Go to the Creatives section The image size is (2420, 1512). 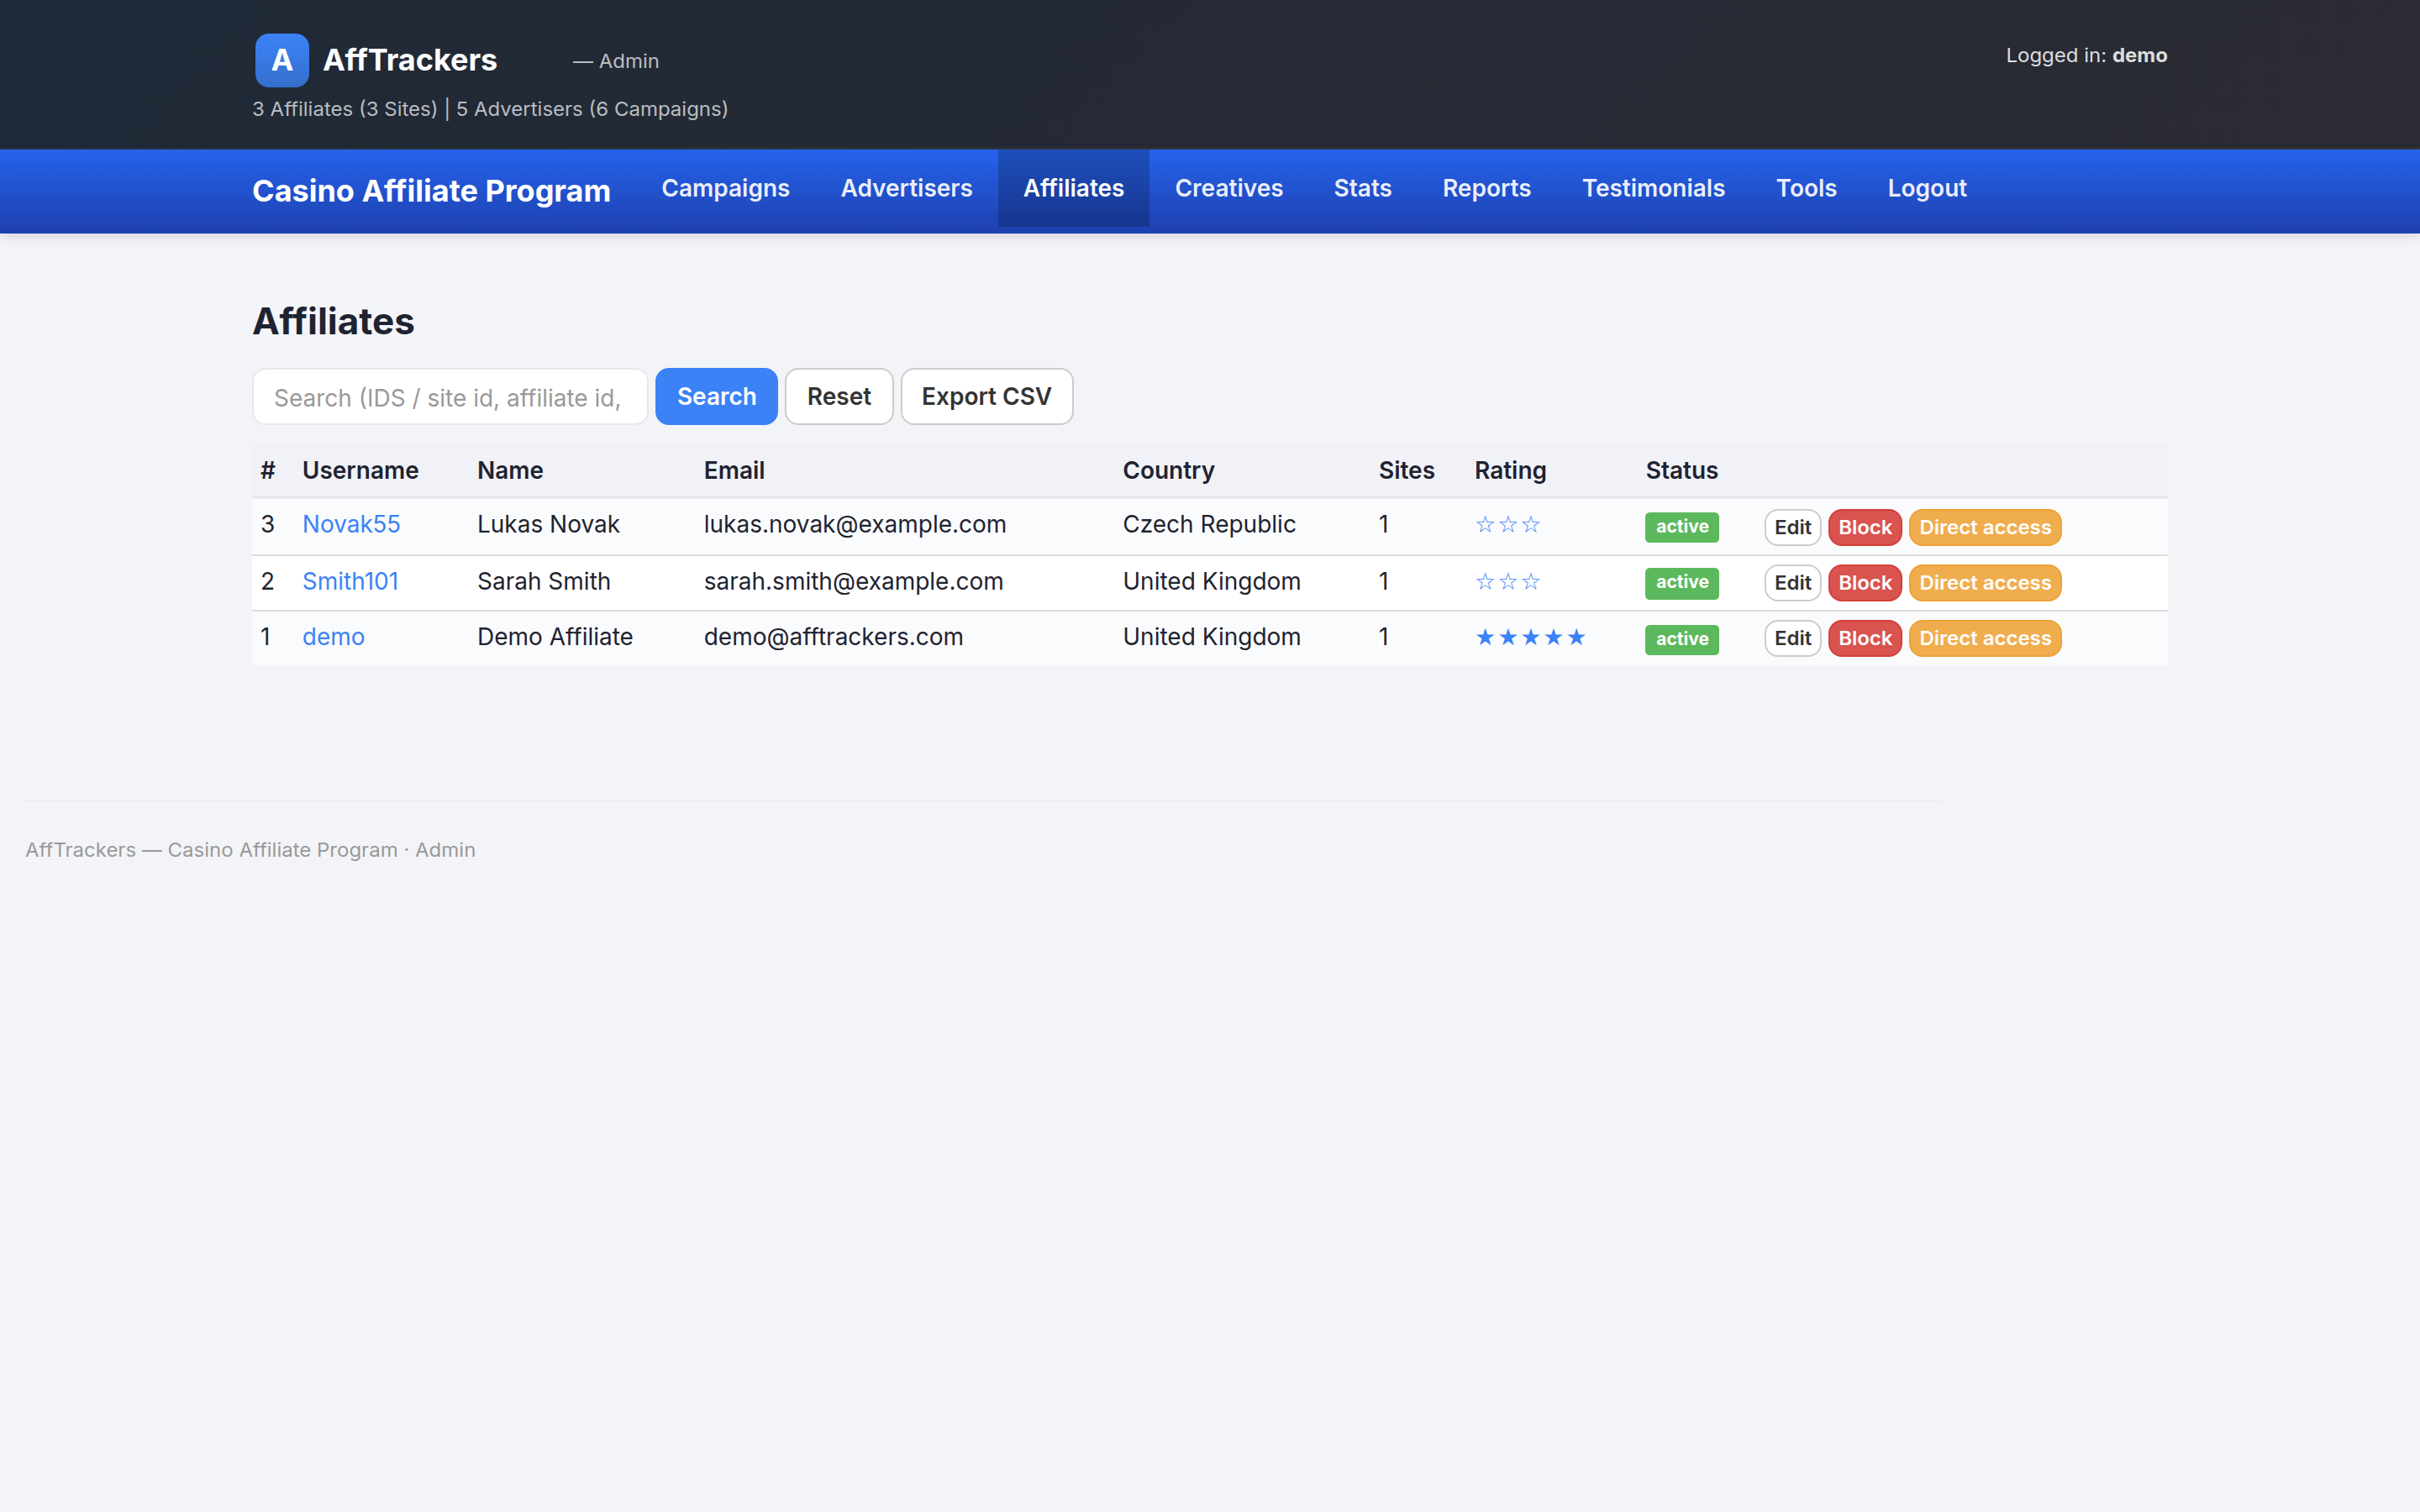(x=1228, y=188)
